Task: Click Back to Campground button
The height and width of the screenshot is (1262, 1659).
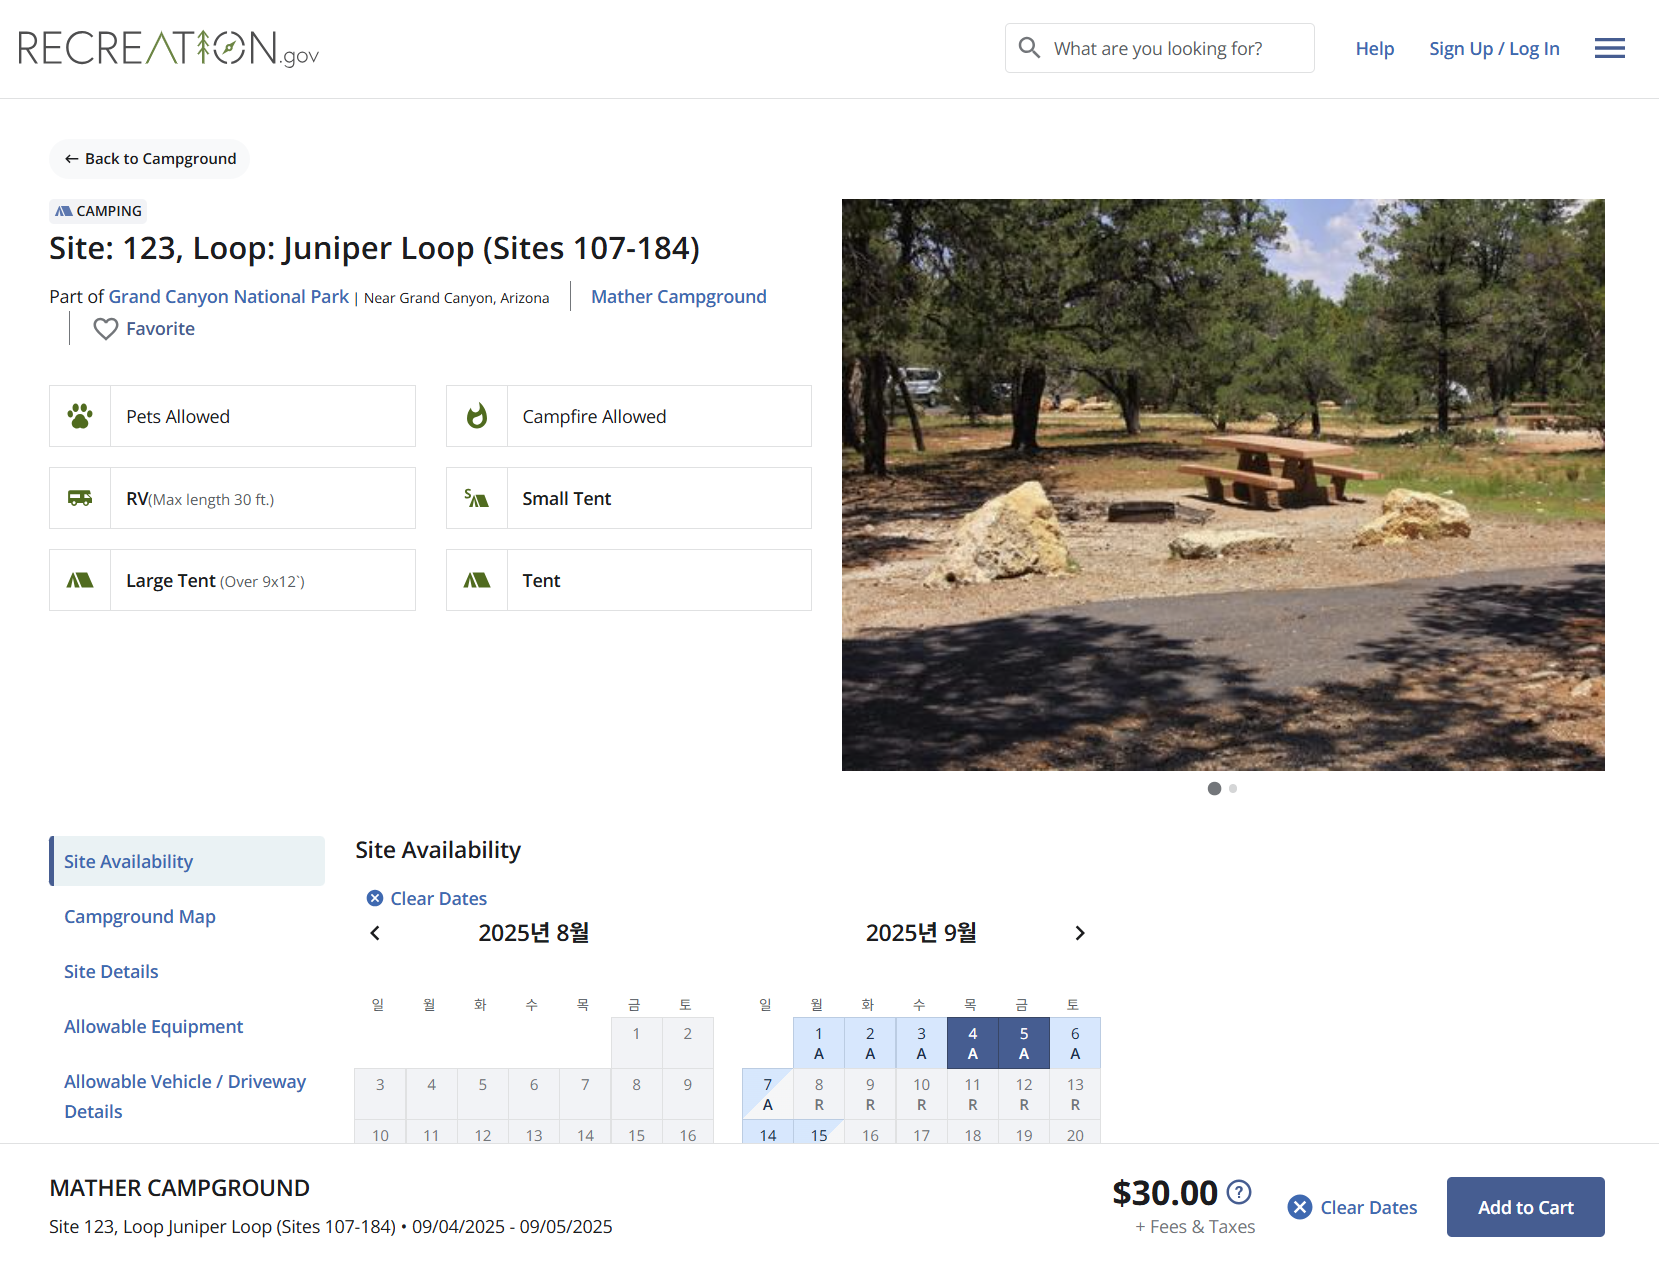Action: coord(150,158)
